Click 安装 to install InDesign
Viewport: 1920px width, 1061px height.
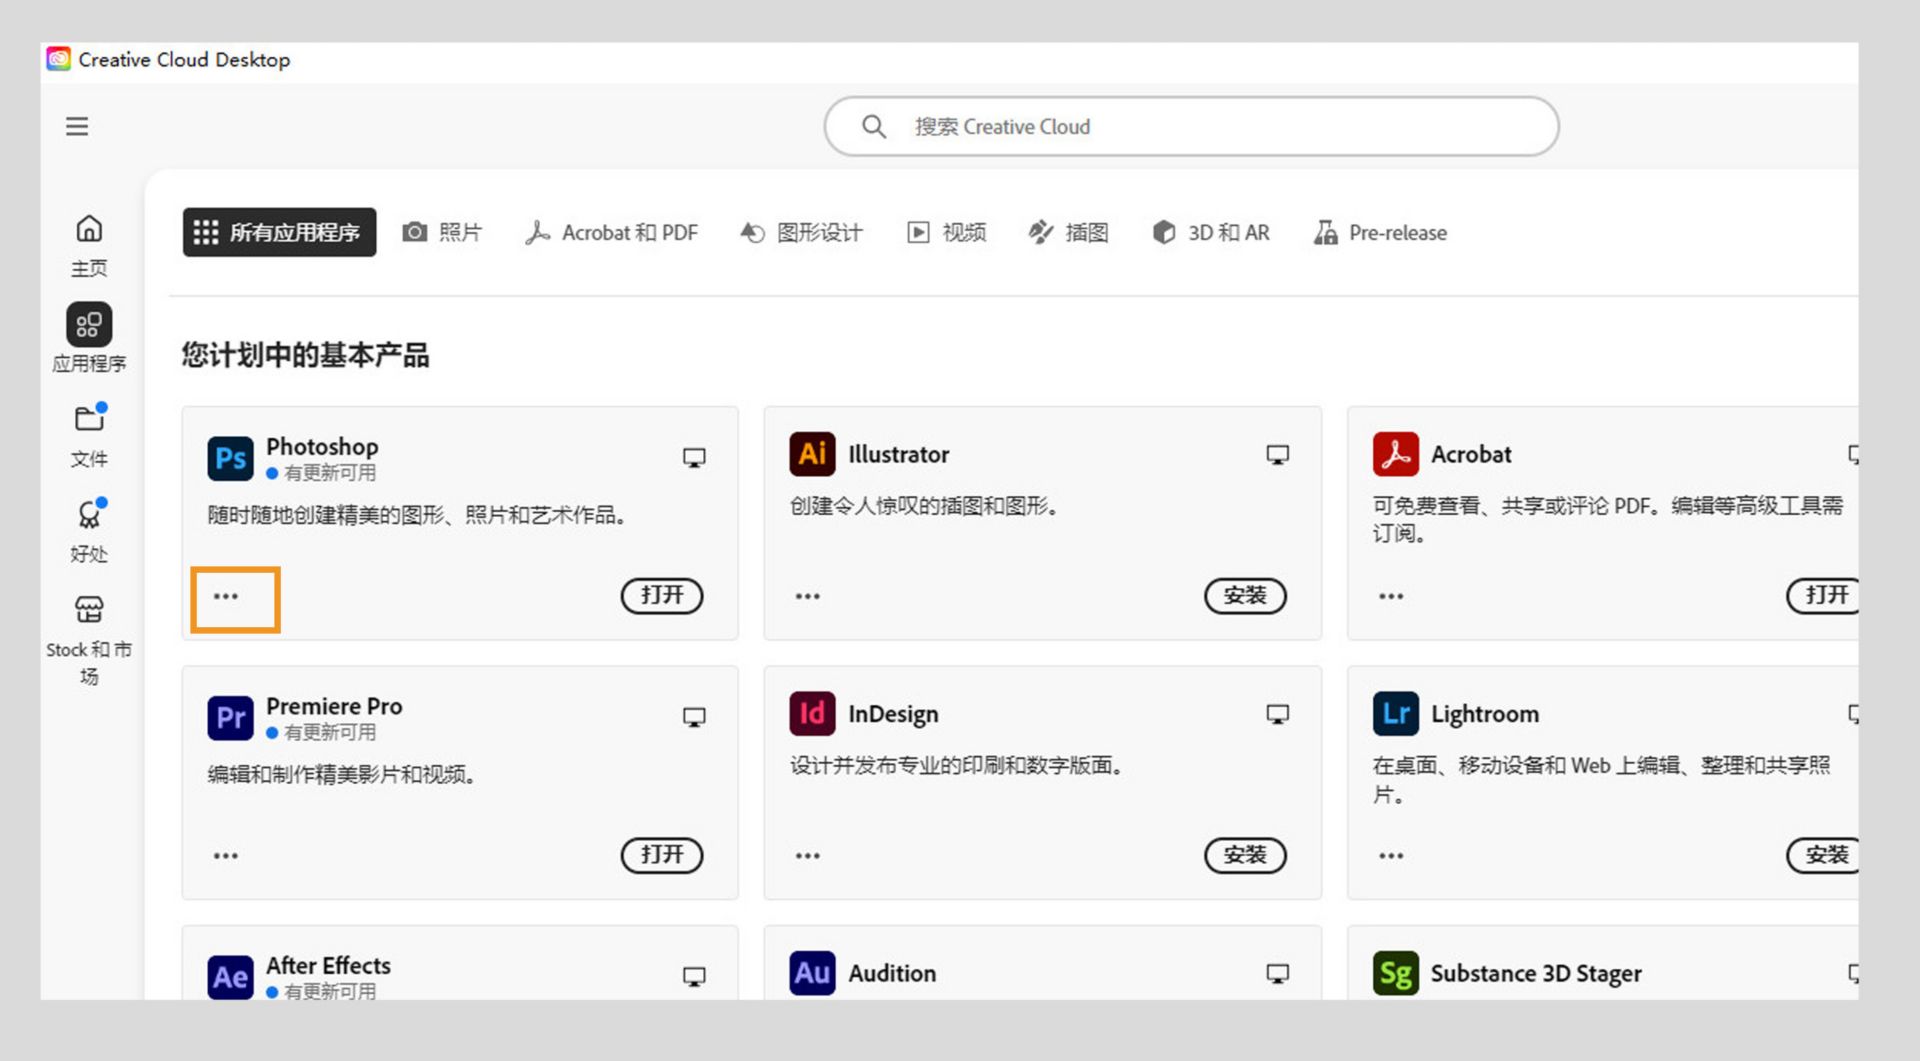click(x=1245, y=855)
